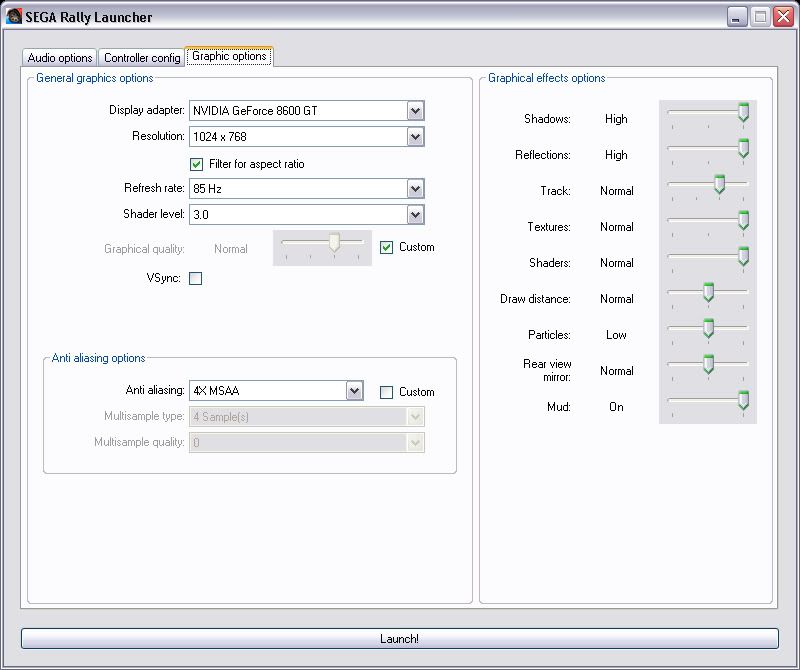800x670 pixels.
Task: Click the disabled Multisample quality dropdown
Action: [x=307, y=442]
